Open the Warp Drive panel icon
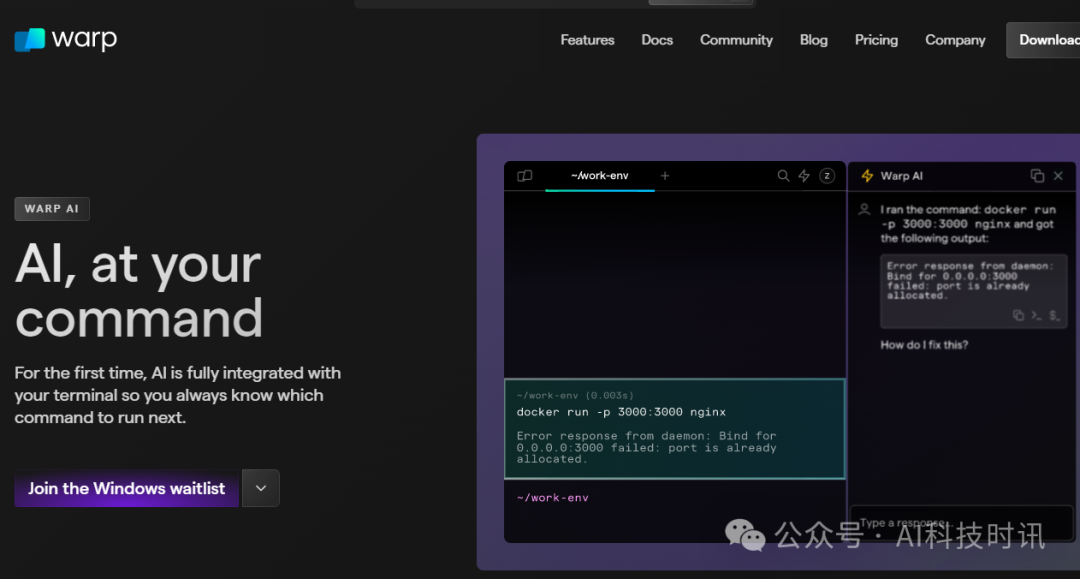 coord(524,176)
